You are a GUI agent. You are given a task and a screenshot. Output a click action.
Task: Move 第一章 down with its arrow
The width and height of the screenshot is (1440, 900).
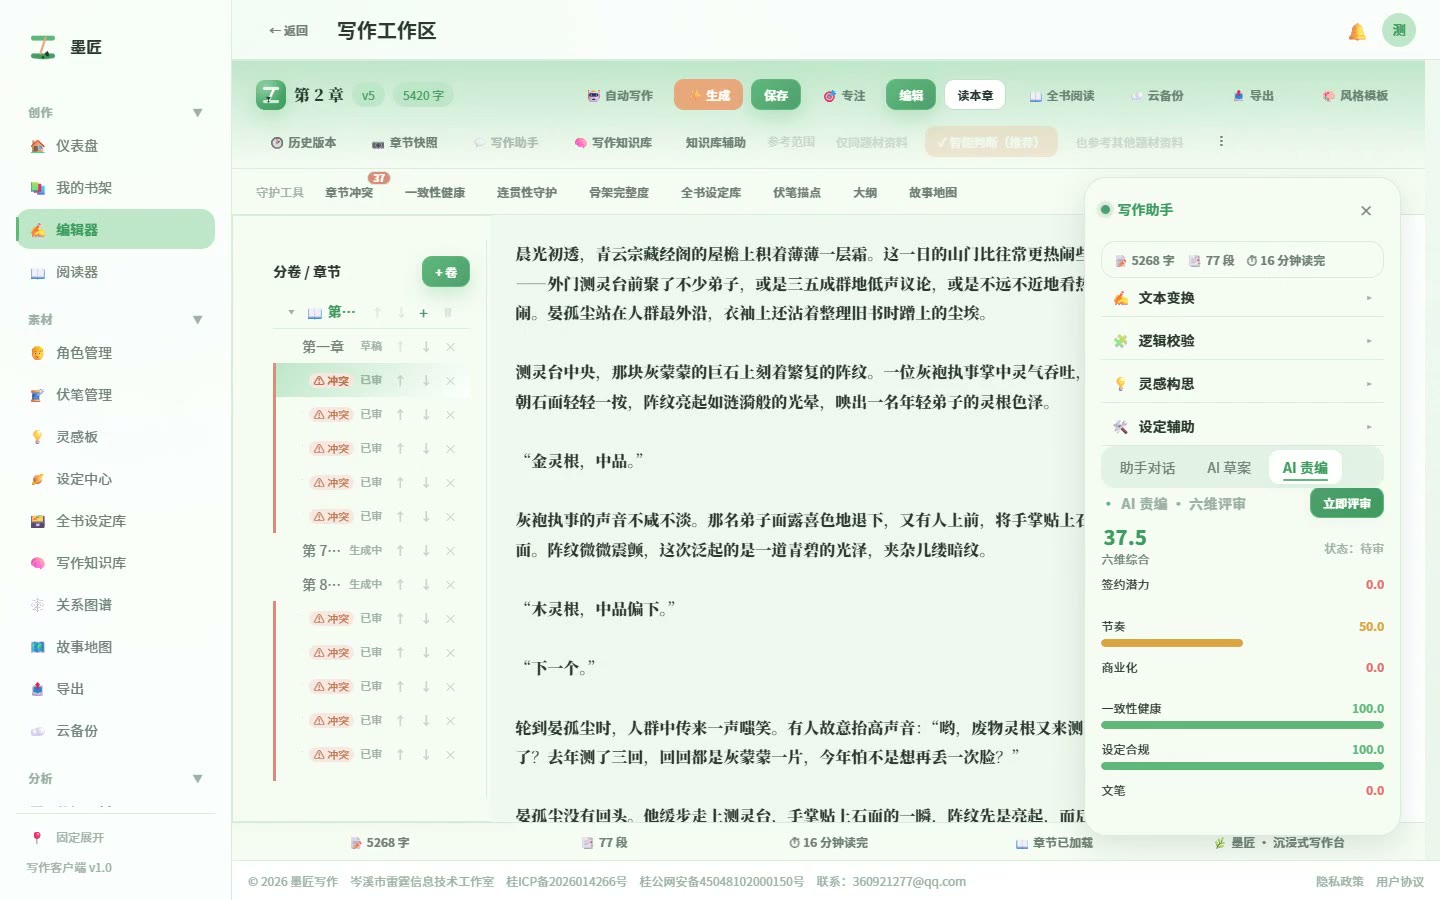[x=426, y=347]
